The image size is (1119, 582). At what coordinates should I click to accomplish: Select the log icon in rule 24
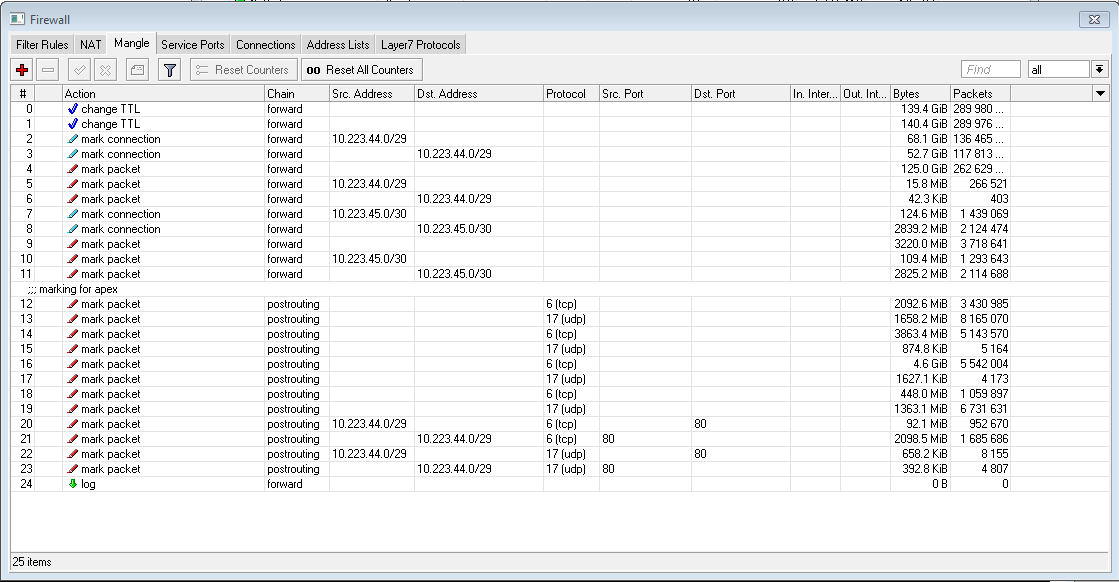point(72,484)
